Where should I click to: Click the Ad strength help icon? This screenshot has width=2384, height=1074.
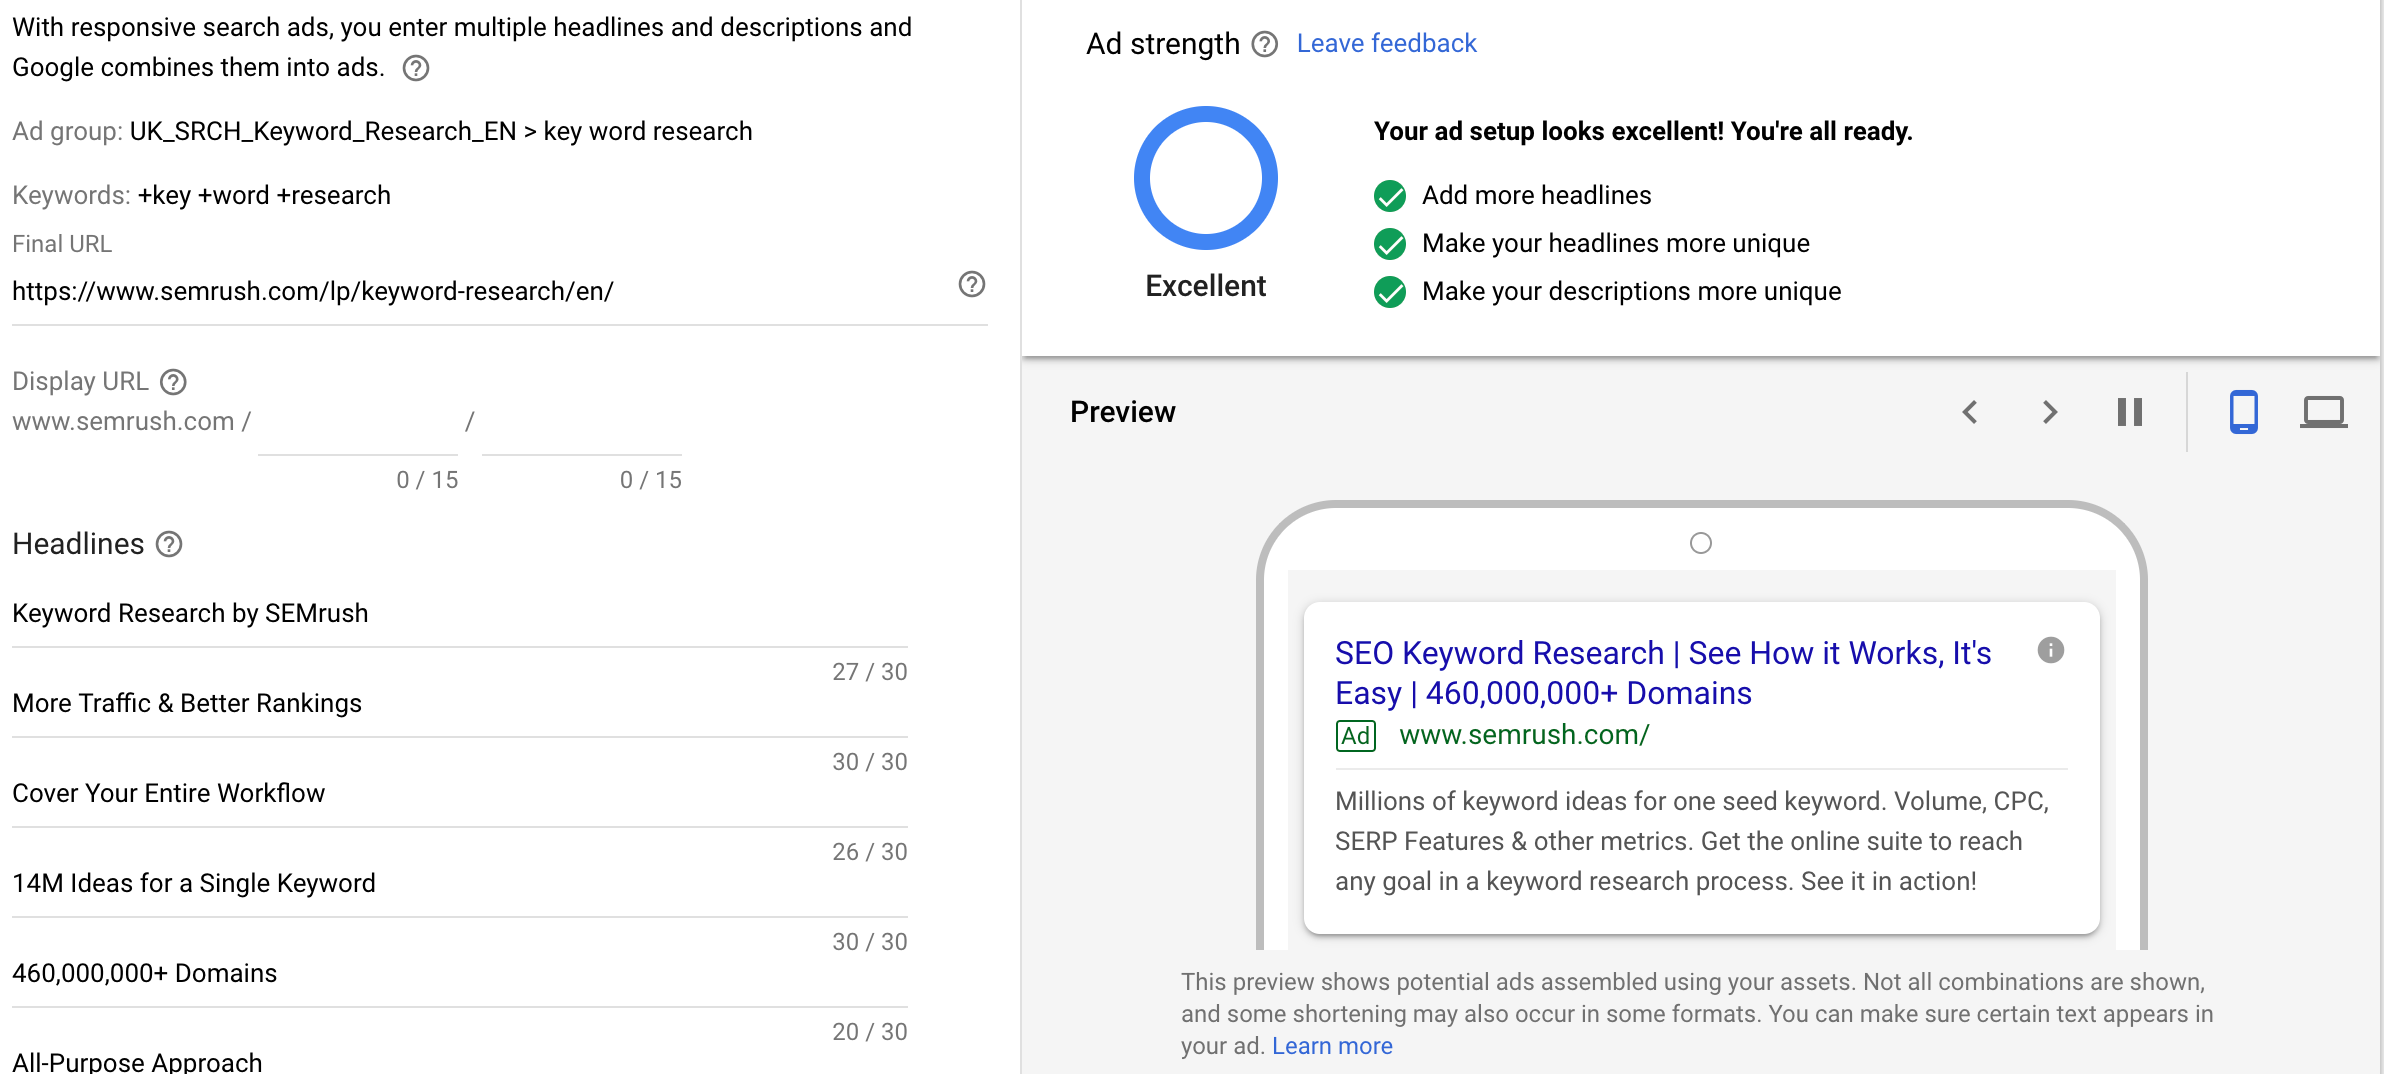1265,44
